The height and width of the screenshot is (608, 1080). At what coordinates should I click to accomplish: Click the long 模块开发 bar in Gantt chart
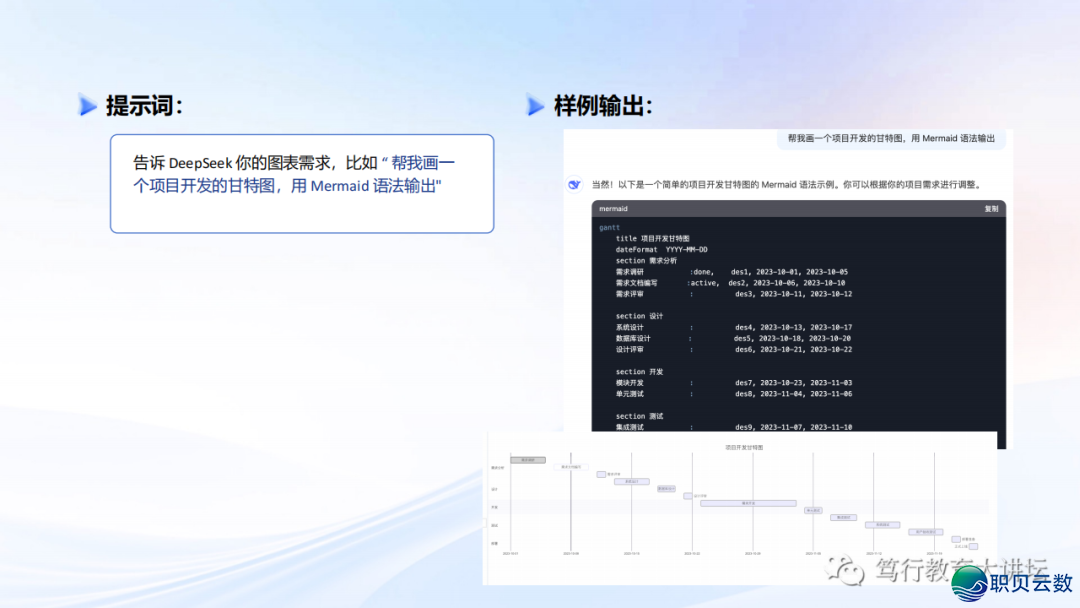pyautogui.click(x=748, y=503)
